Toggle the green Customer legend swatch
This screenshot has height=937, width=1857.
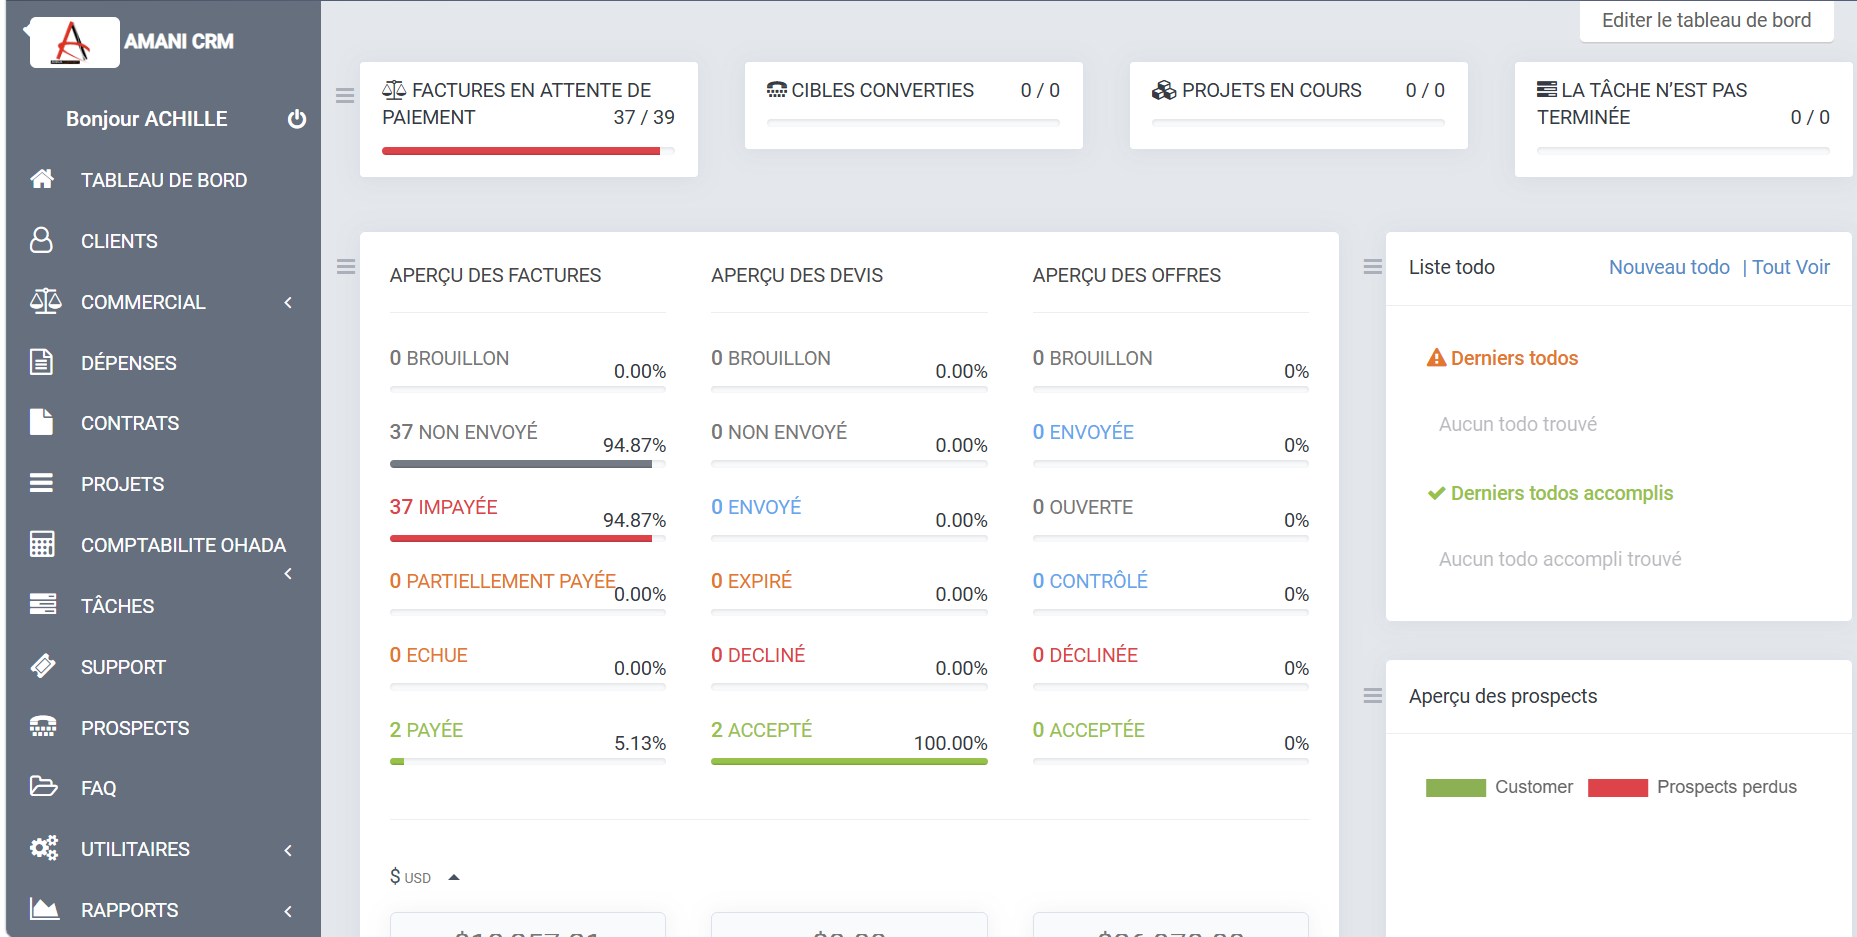[1455, 788]
